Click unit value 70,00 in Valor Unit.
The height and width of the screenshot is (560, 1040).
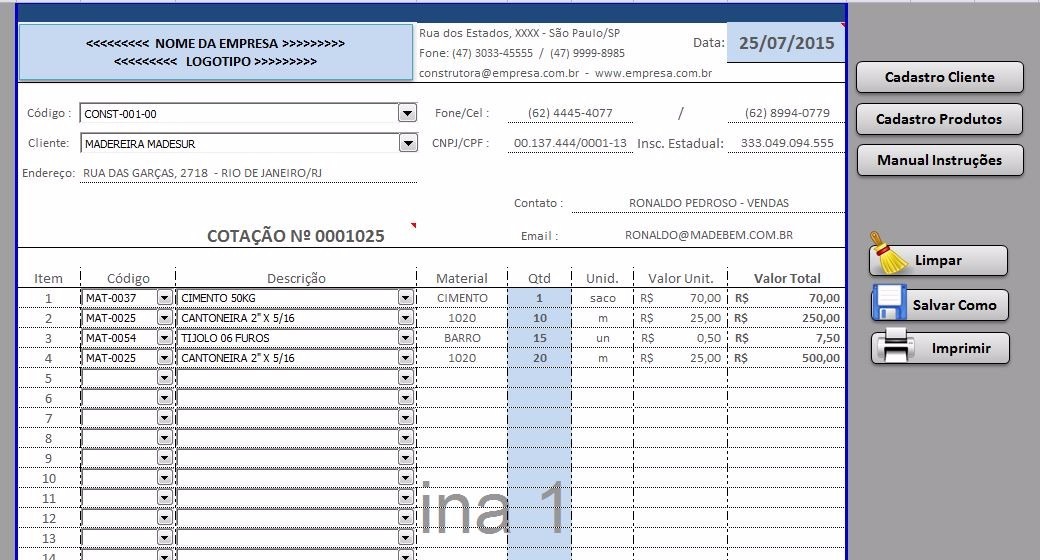coord(705,298)
